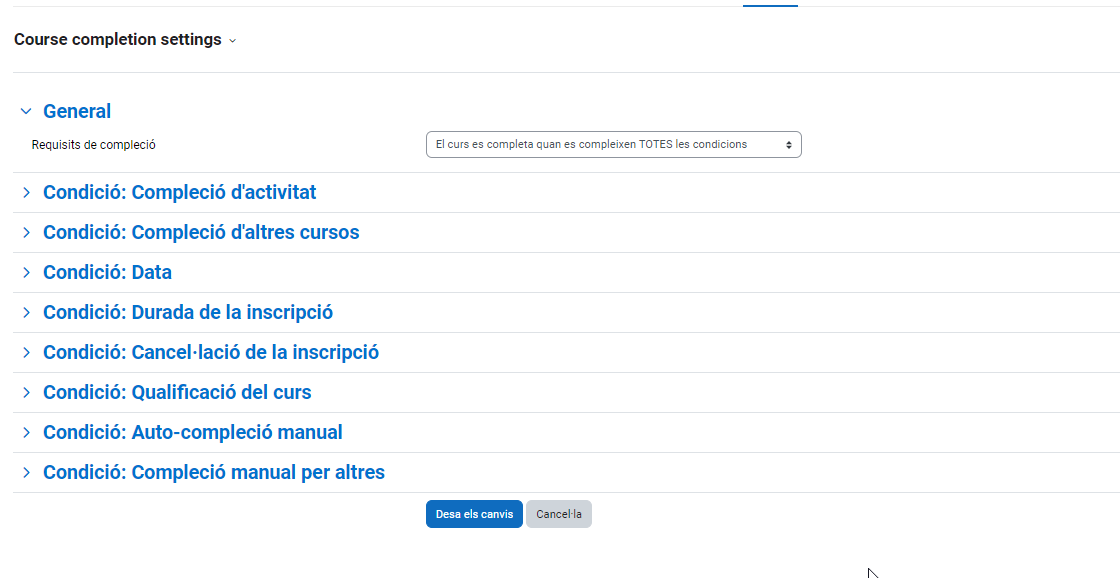Screen dimensions: 1120x578
Task: Open the Condició: Compleció d'activitat heading
Action: pyautogui.click(x=180, y=192)
